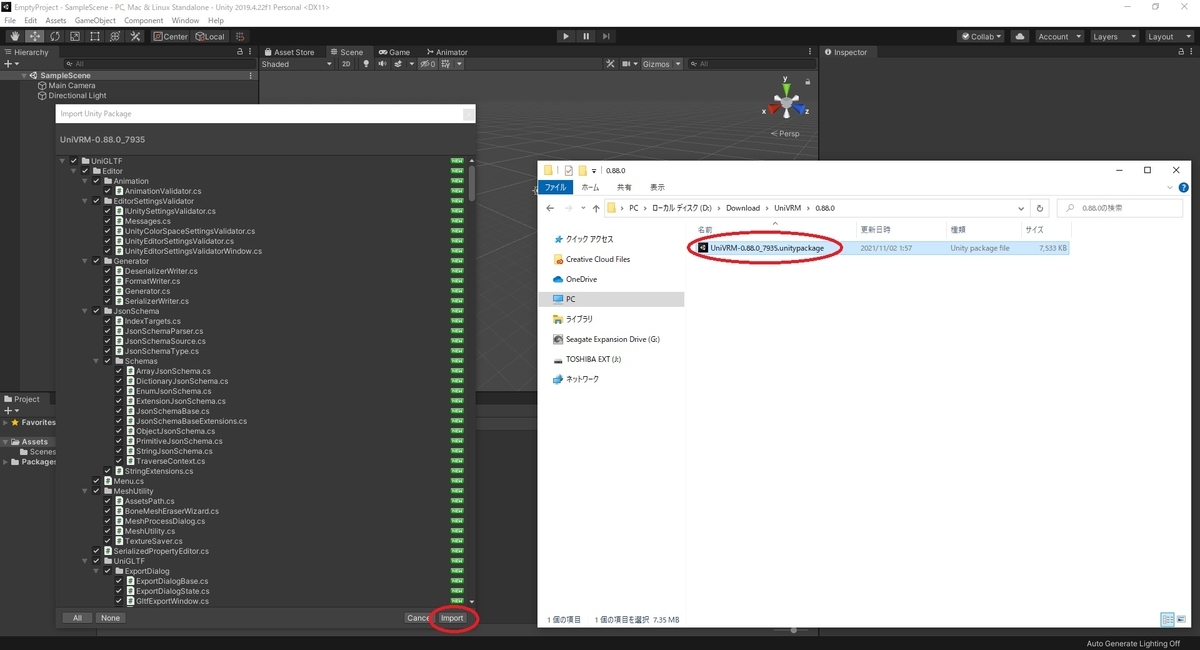This screenshot has width=1200, height=650.
Task: Open the Component menu
Action: [144, 20]
